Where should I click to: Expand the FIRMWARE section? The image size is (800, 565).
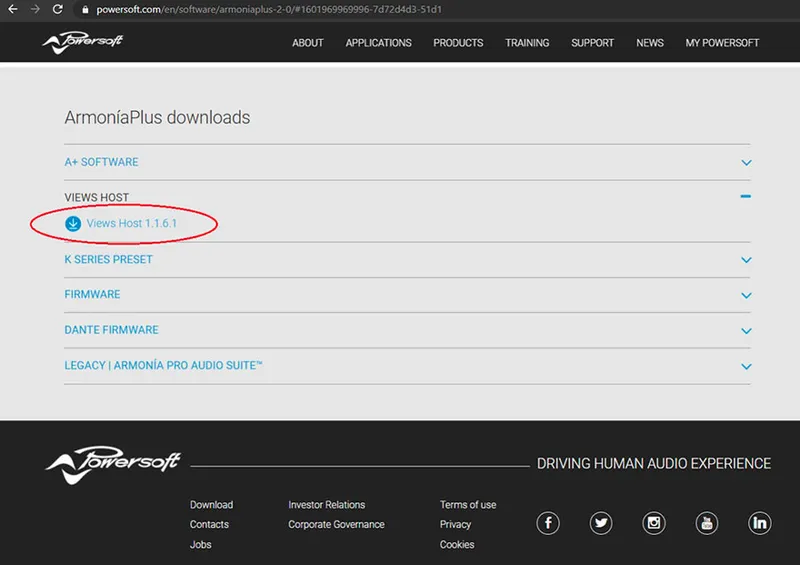point(407,295)
